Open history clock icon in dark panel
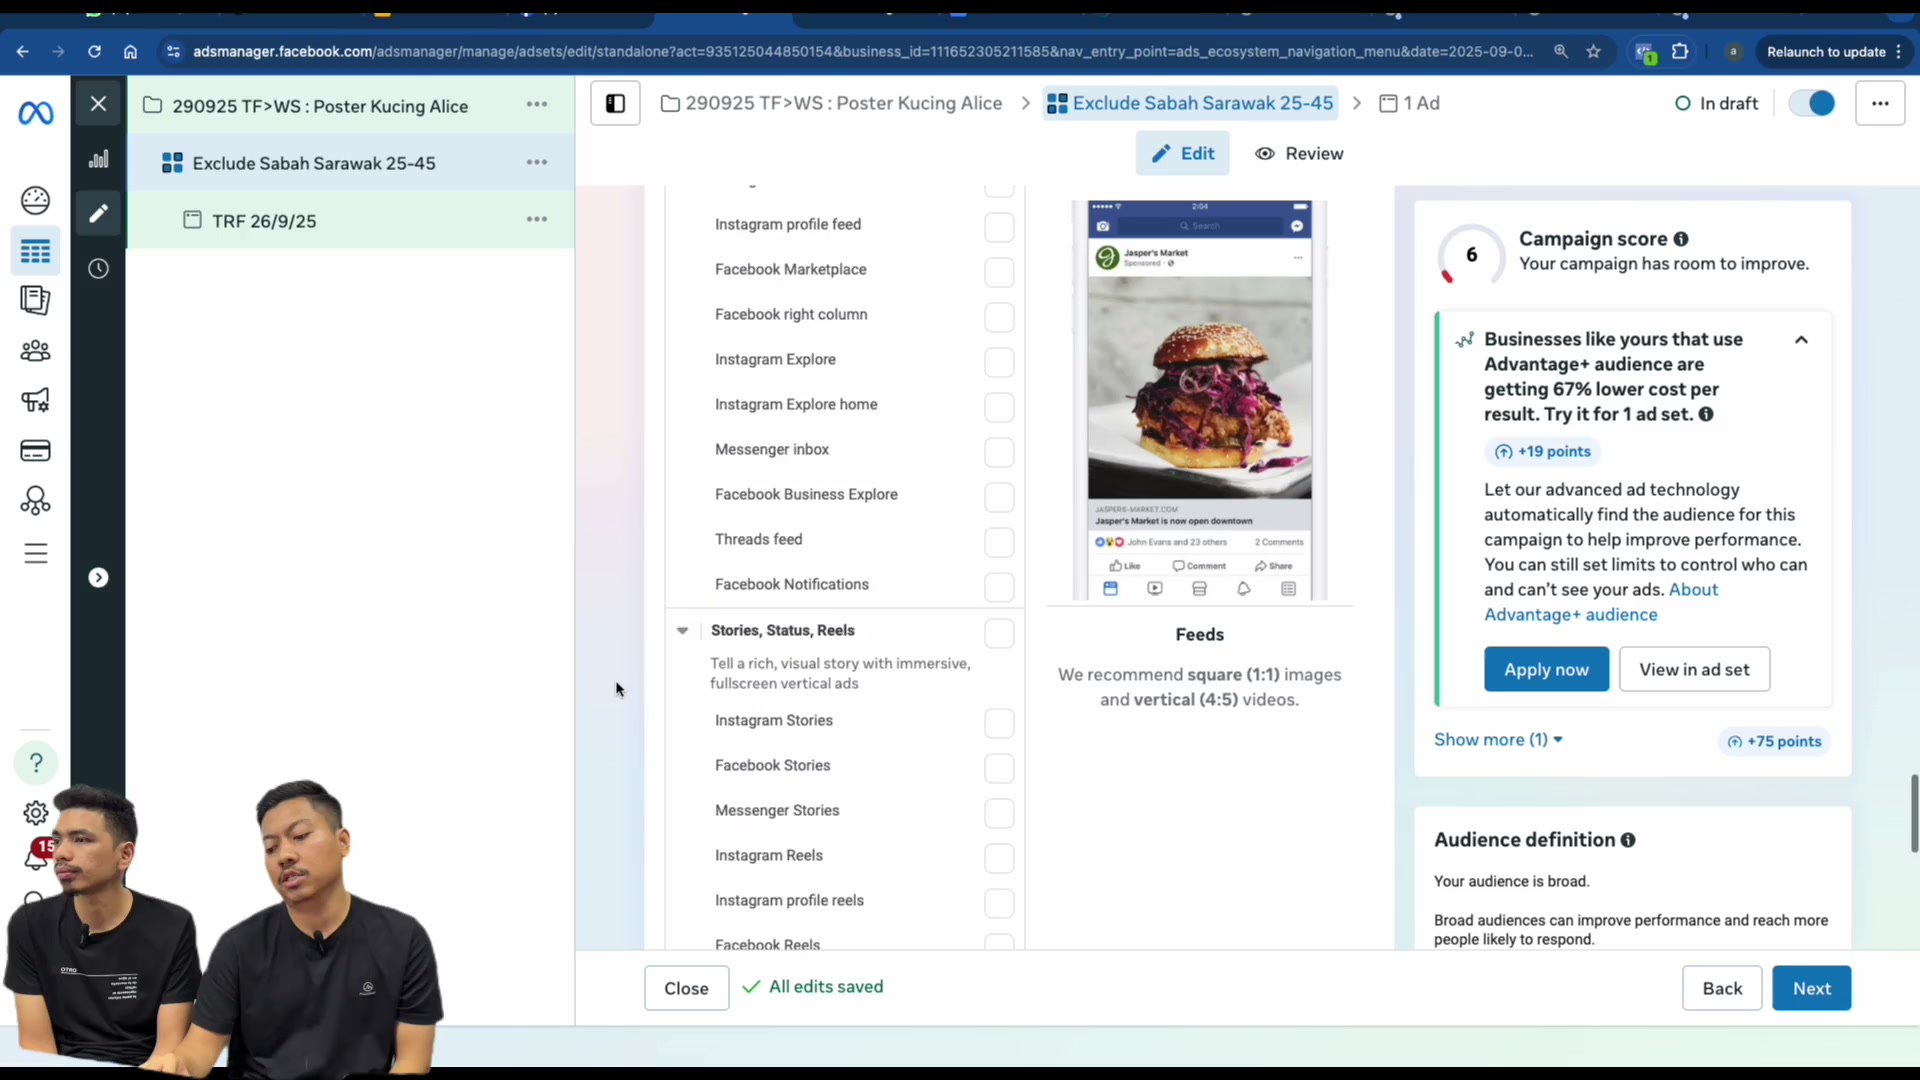 click(x=98, y=269)
